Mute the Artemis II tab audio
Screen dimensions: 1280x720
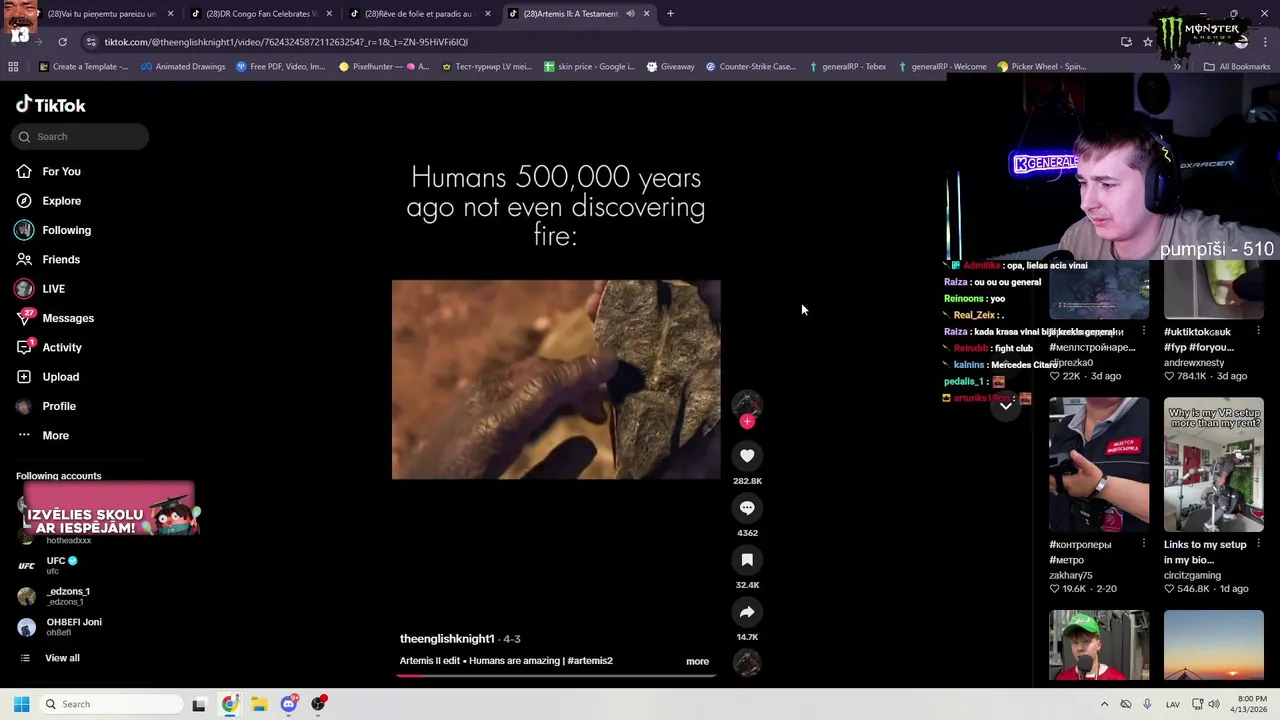pyautogui.click(x=630, y=14)
